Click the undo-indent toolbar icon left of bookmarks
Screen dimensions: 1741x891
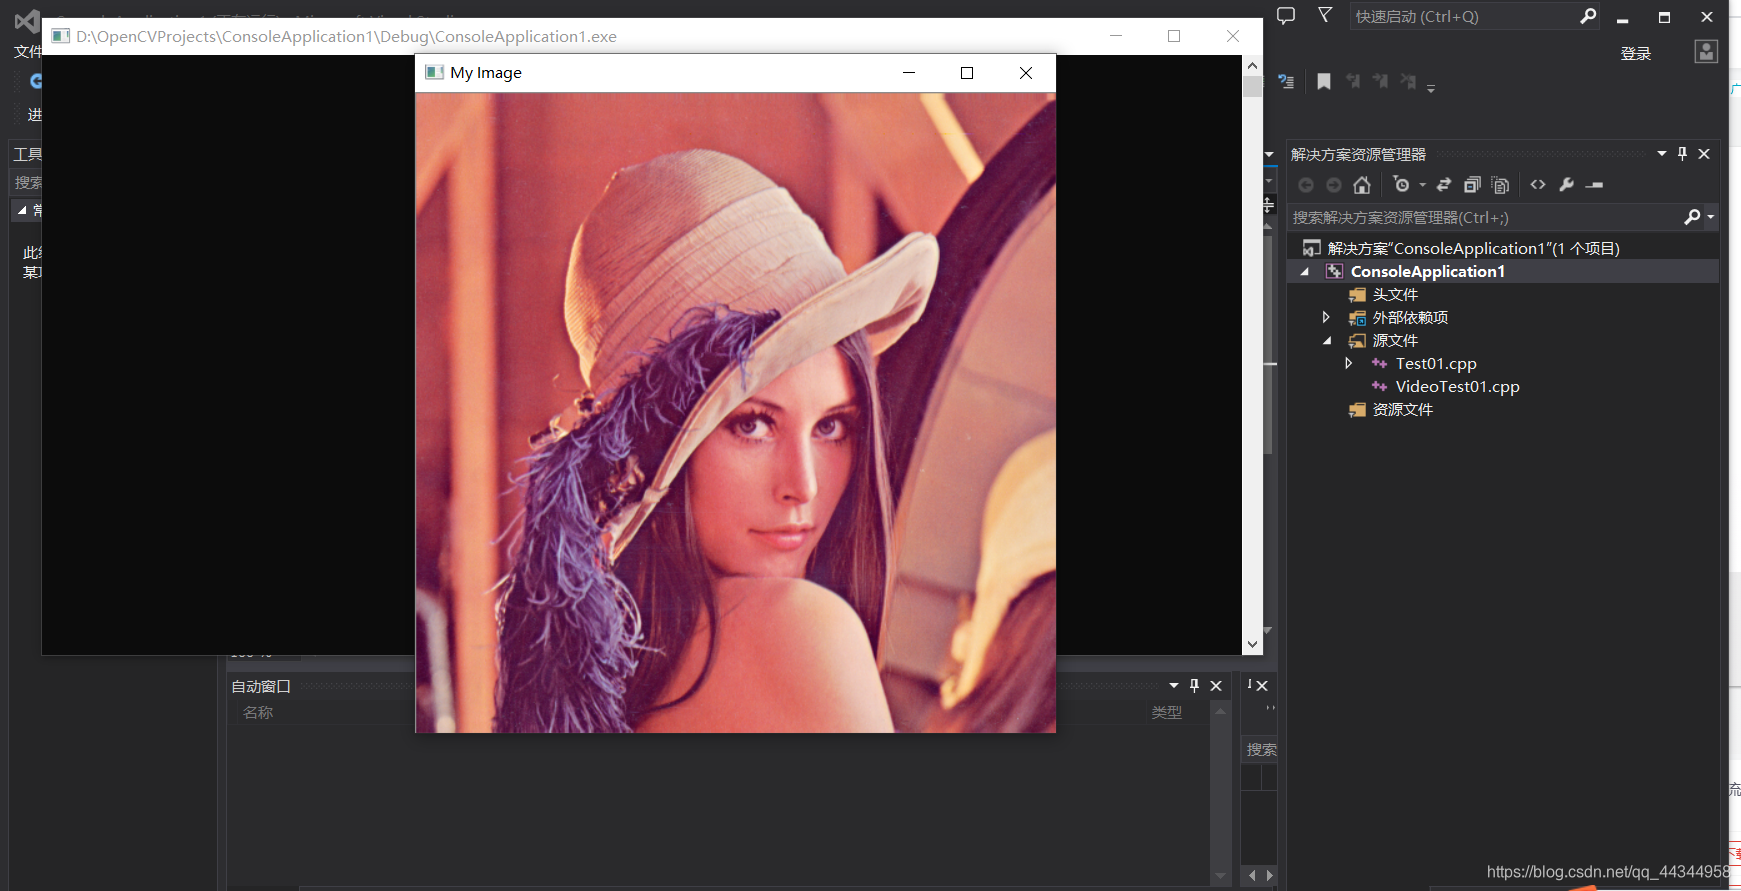1286,82
